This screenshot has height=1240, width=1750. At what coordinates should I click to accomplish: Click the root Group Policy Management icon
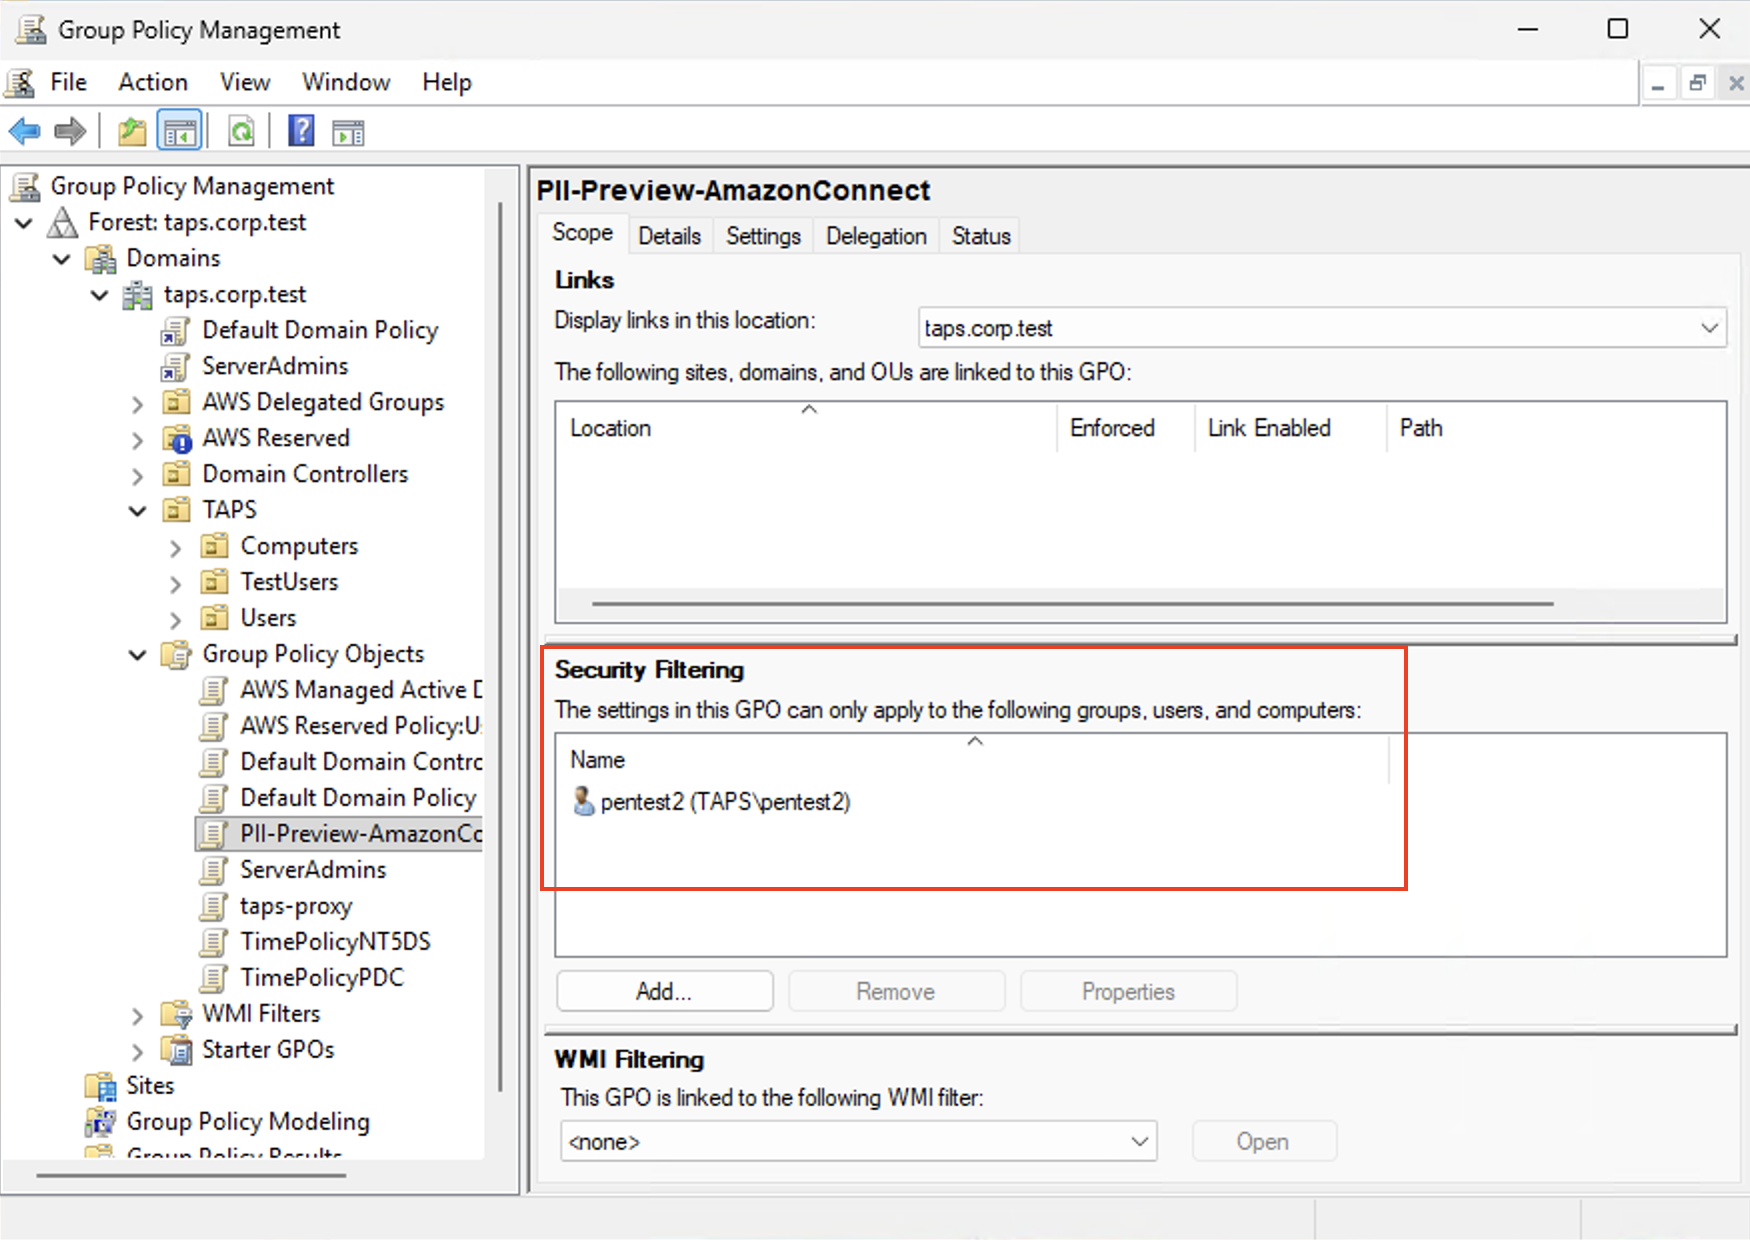click(x=25, y=186)
